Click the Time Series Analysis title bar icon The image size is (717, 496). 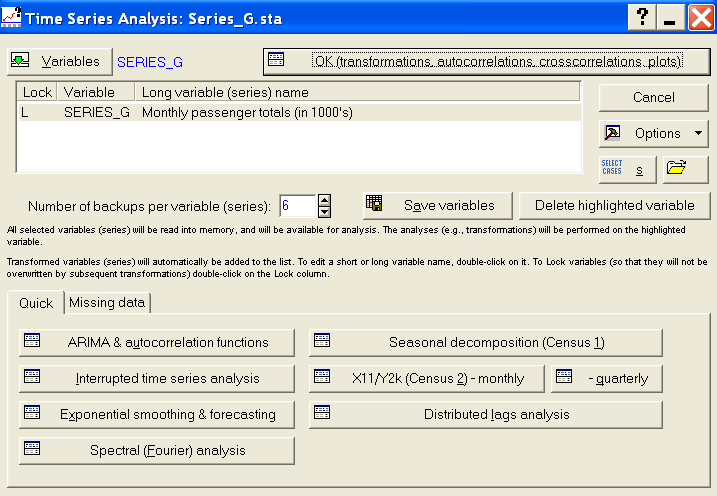(11, 17)
